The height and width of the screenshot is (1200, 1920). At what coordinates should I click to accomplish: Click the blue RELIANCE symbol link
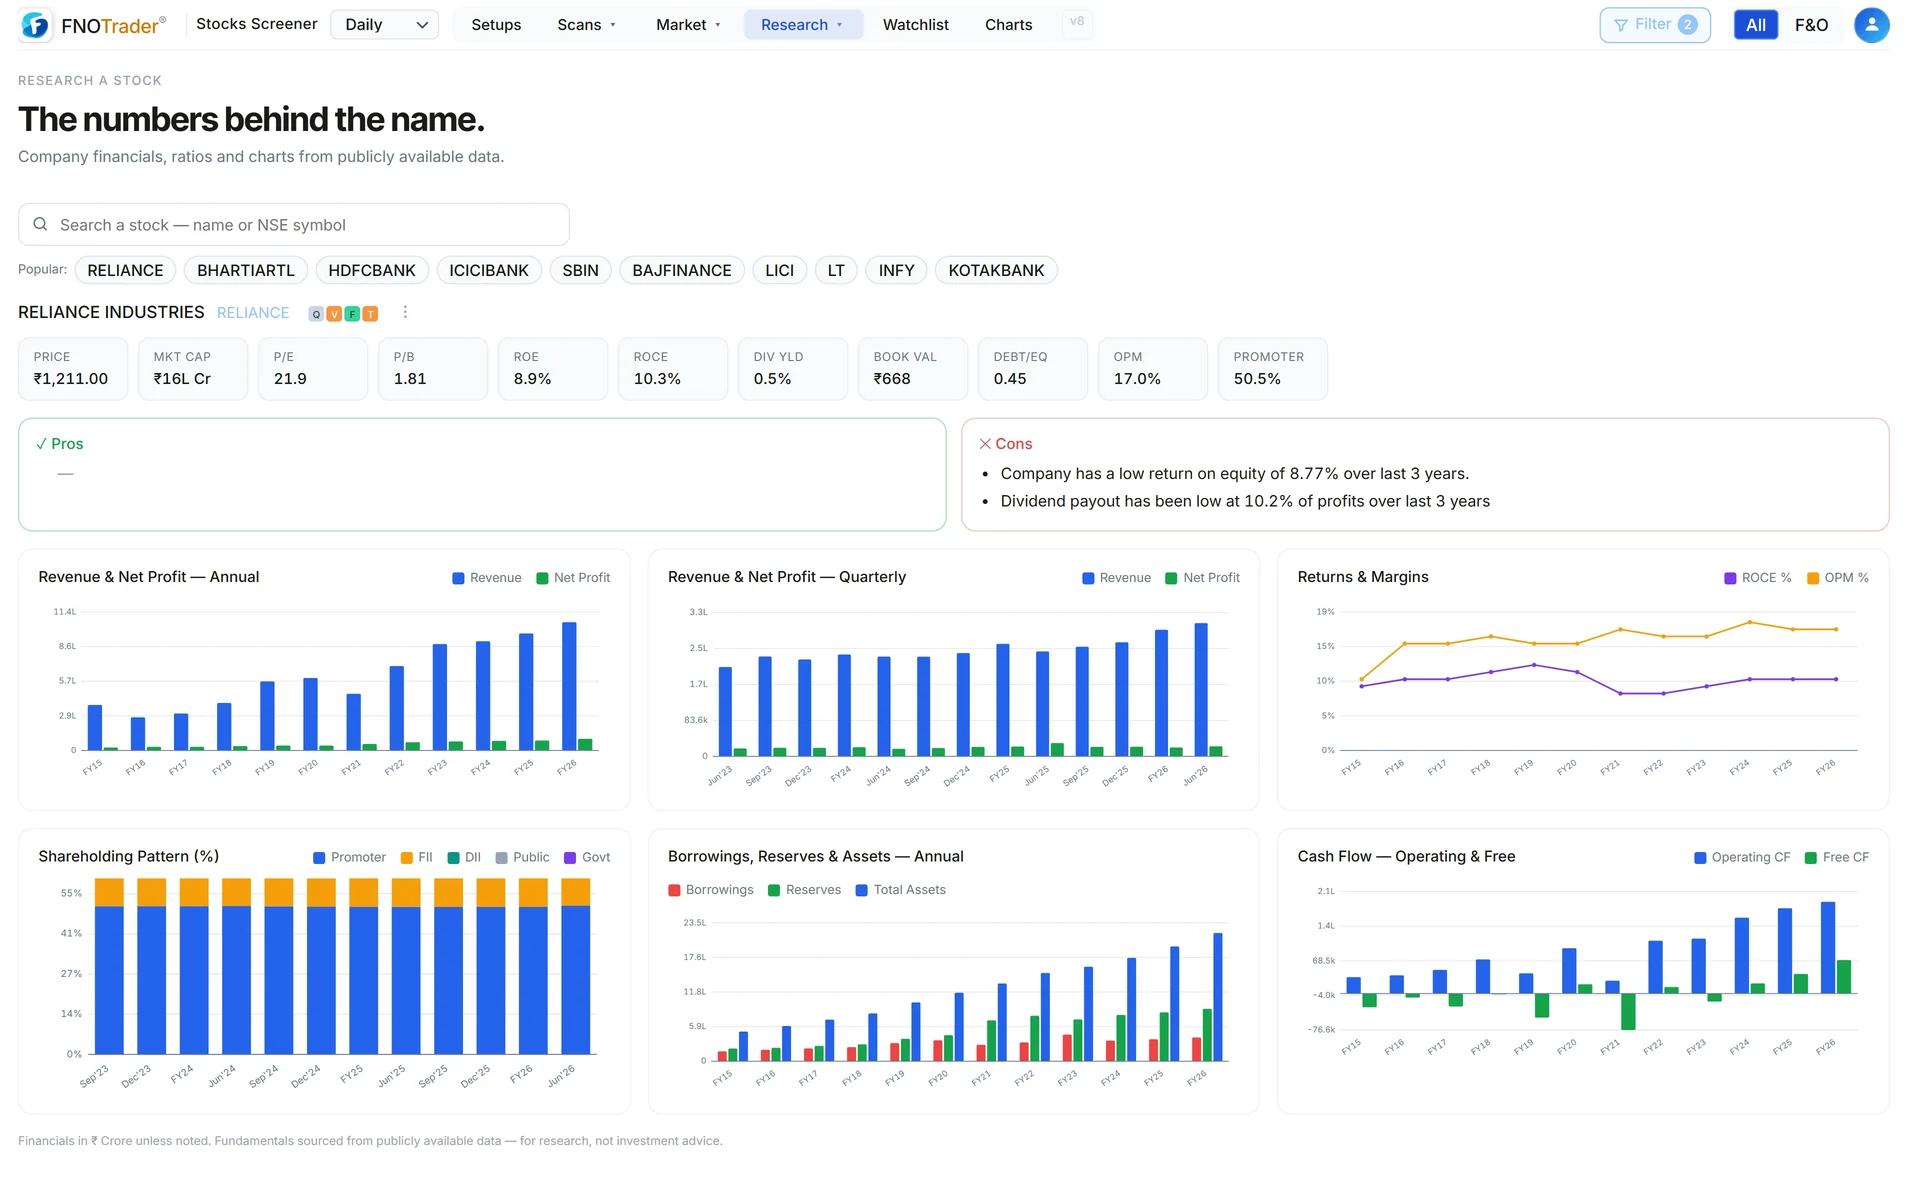(253, 313)
